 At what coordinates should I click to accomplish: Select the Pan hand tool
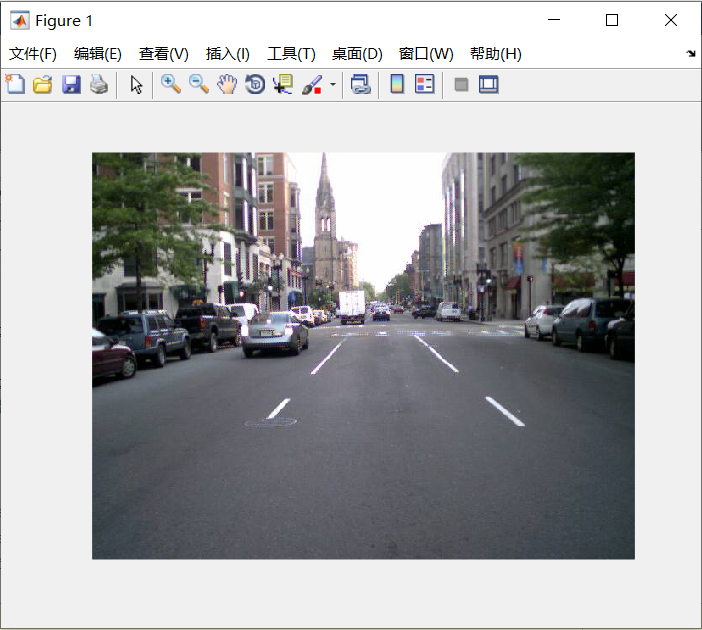pyautogui.click(x=227, y=84)
